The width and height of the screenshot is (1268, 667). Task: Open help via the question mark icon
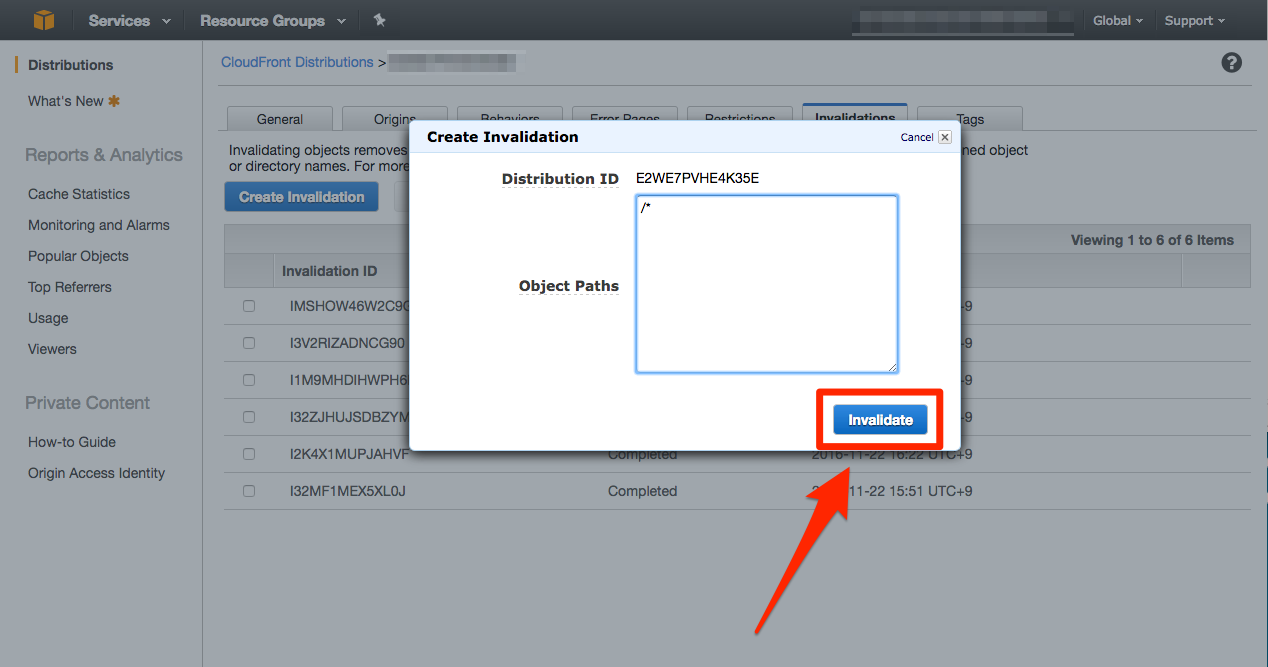1231,62
